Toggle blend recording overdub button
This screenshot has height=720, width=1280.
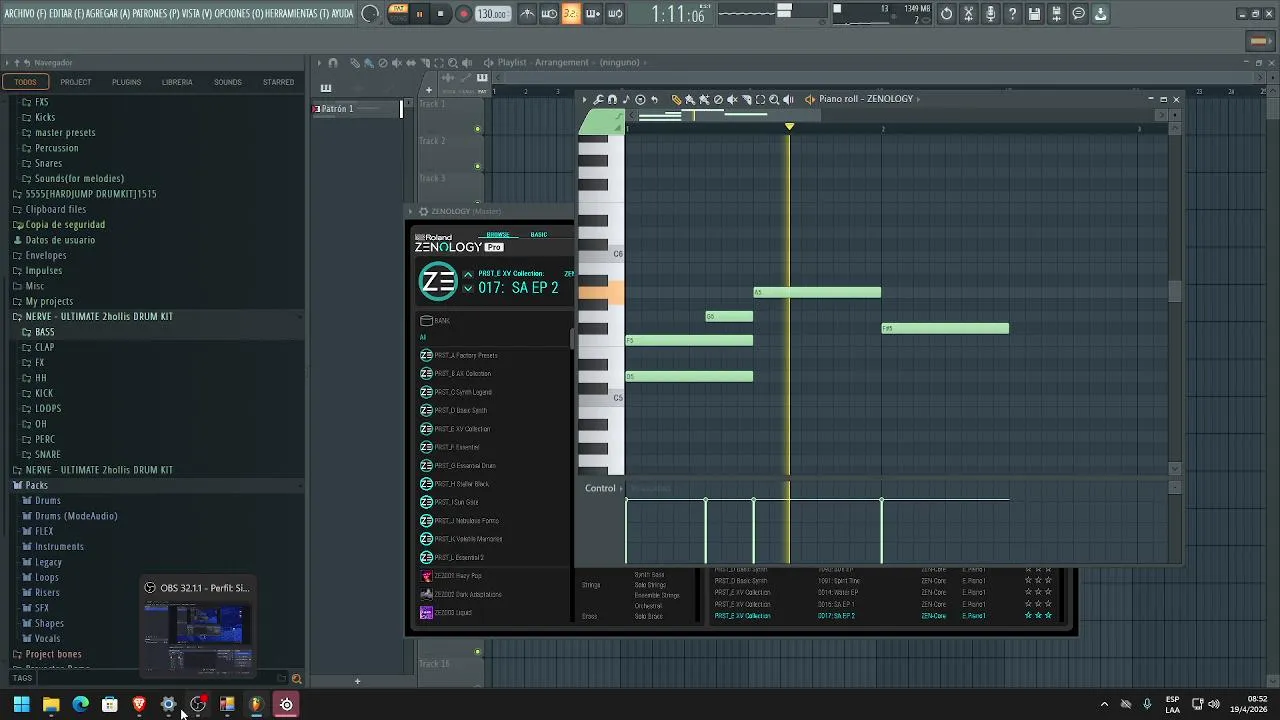click(x=593, y=14)
